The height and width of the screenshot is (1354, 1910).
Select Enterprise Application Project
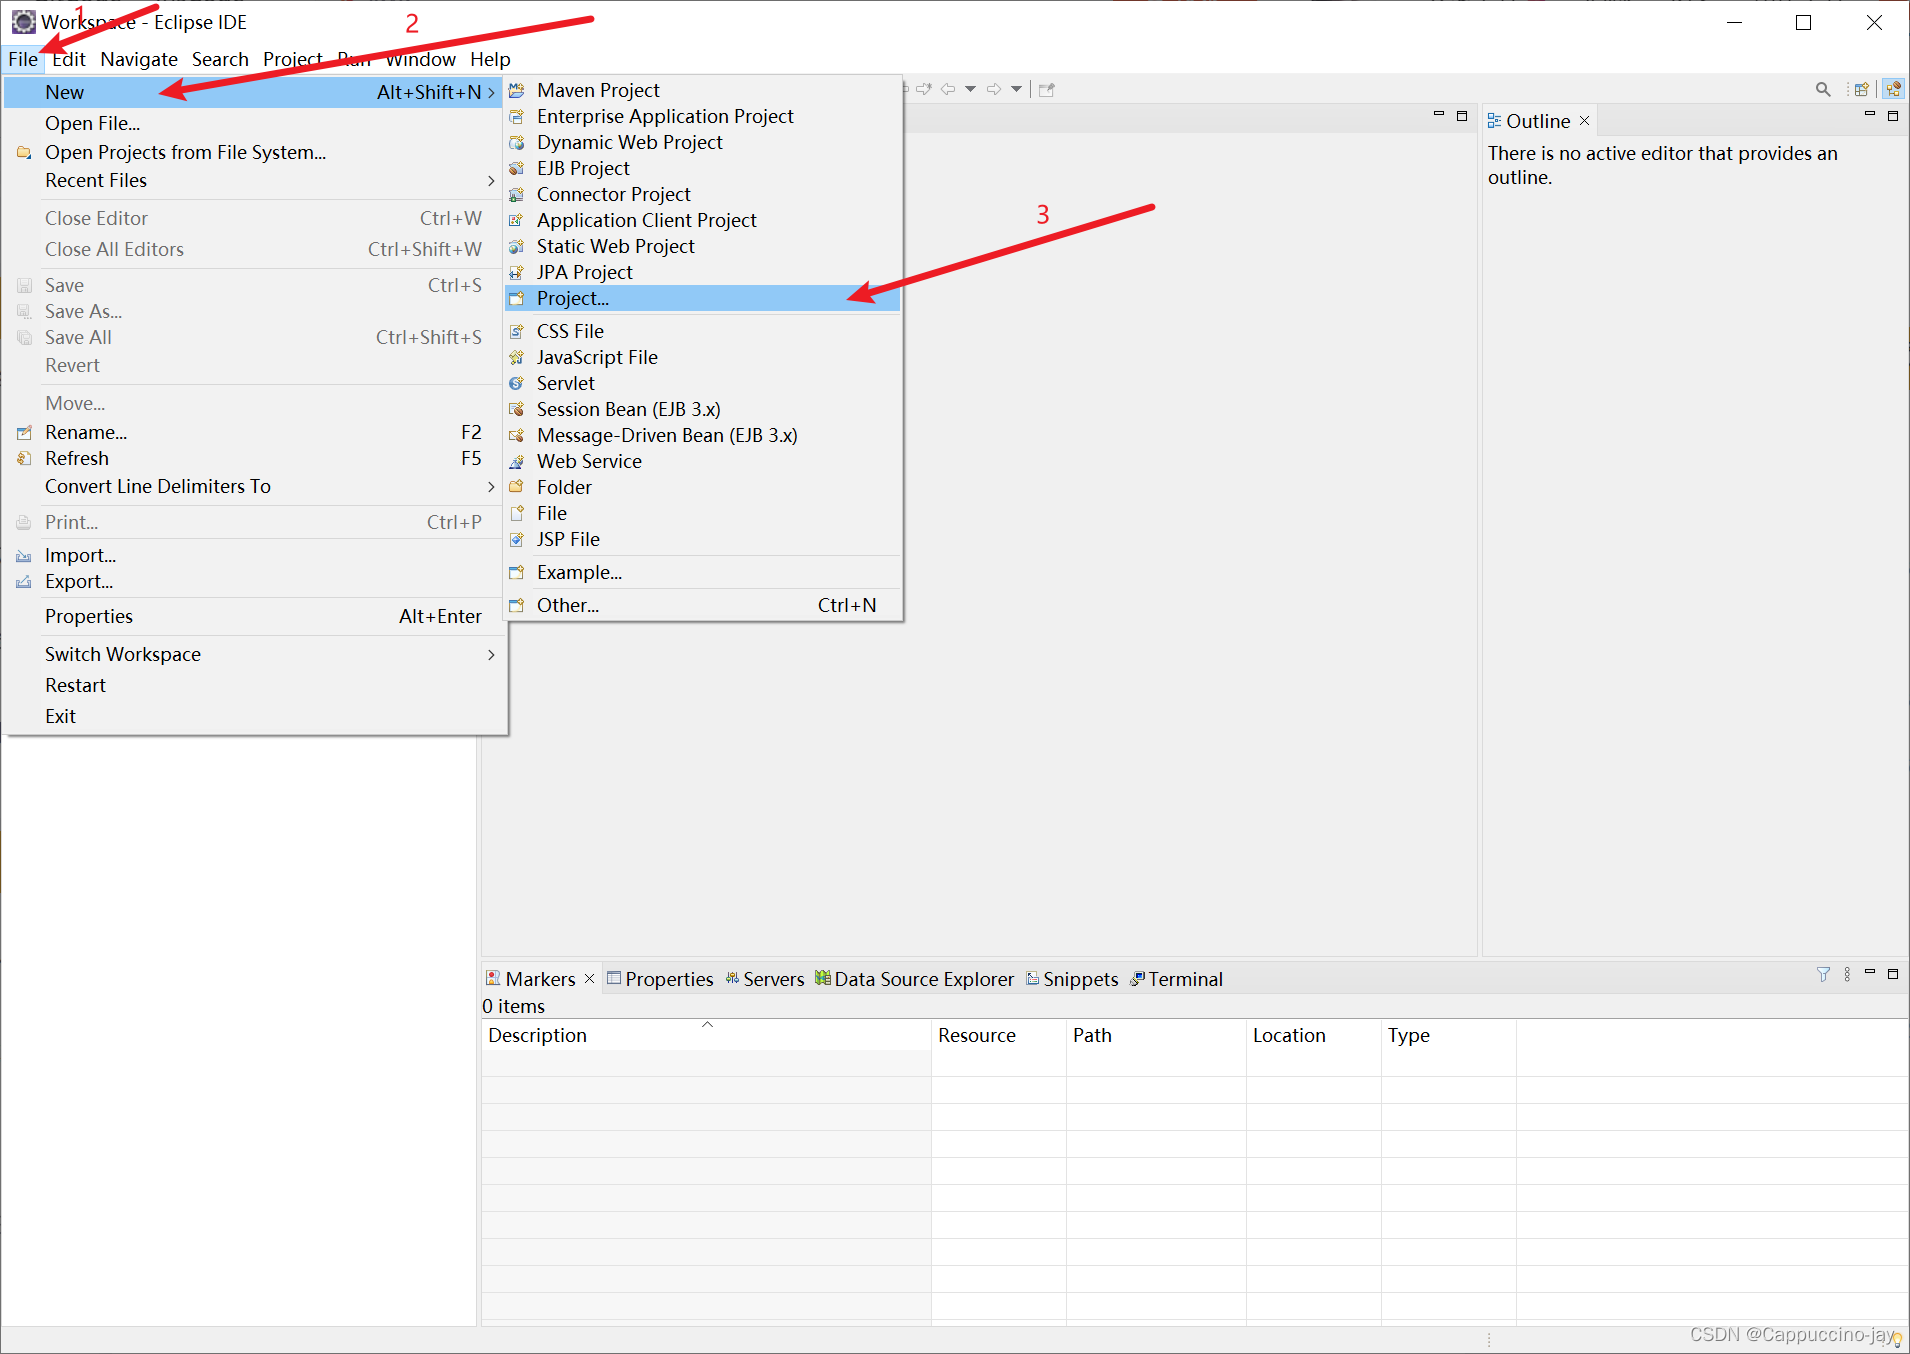tap(704, 117)
